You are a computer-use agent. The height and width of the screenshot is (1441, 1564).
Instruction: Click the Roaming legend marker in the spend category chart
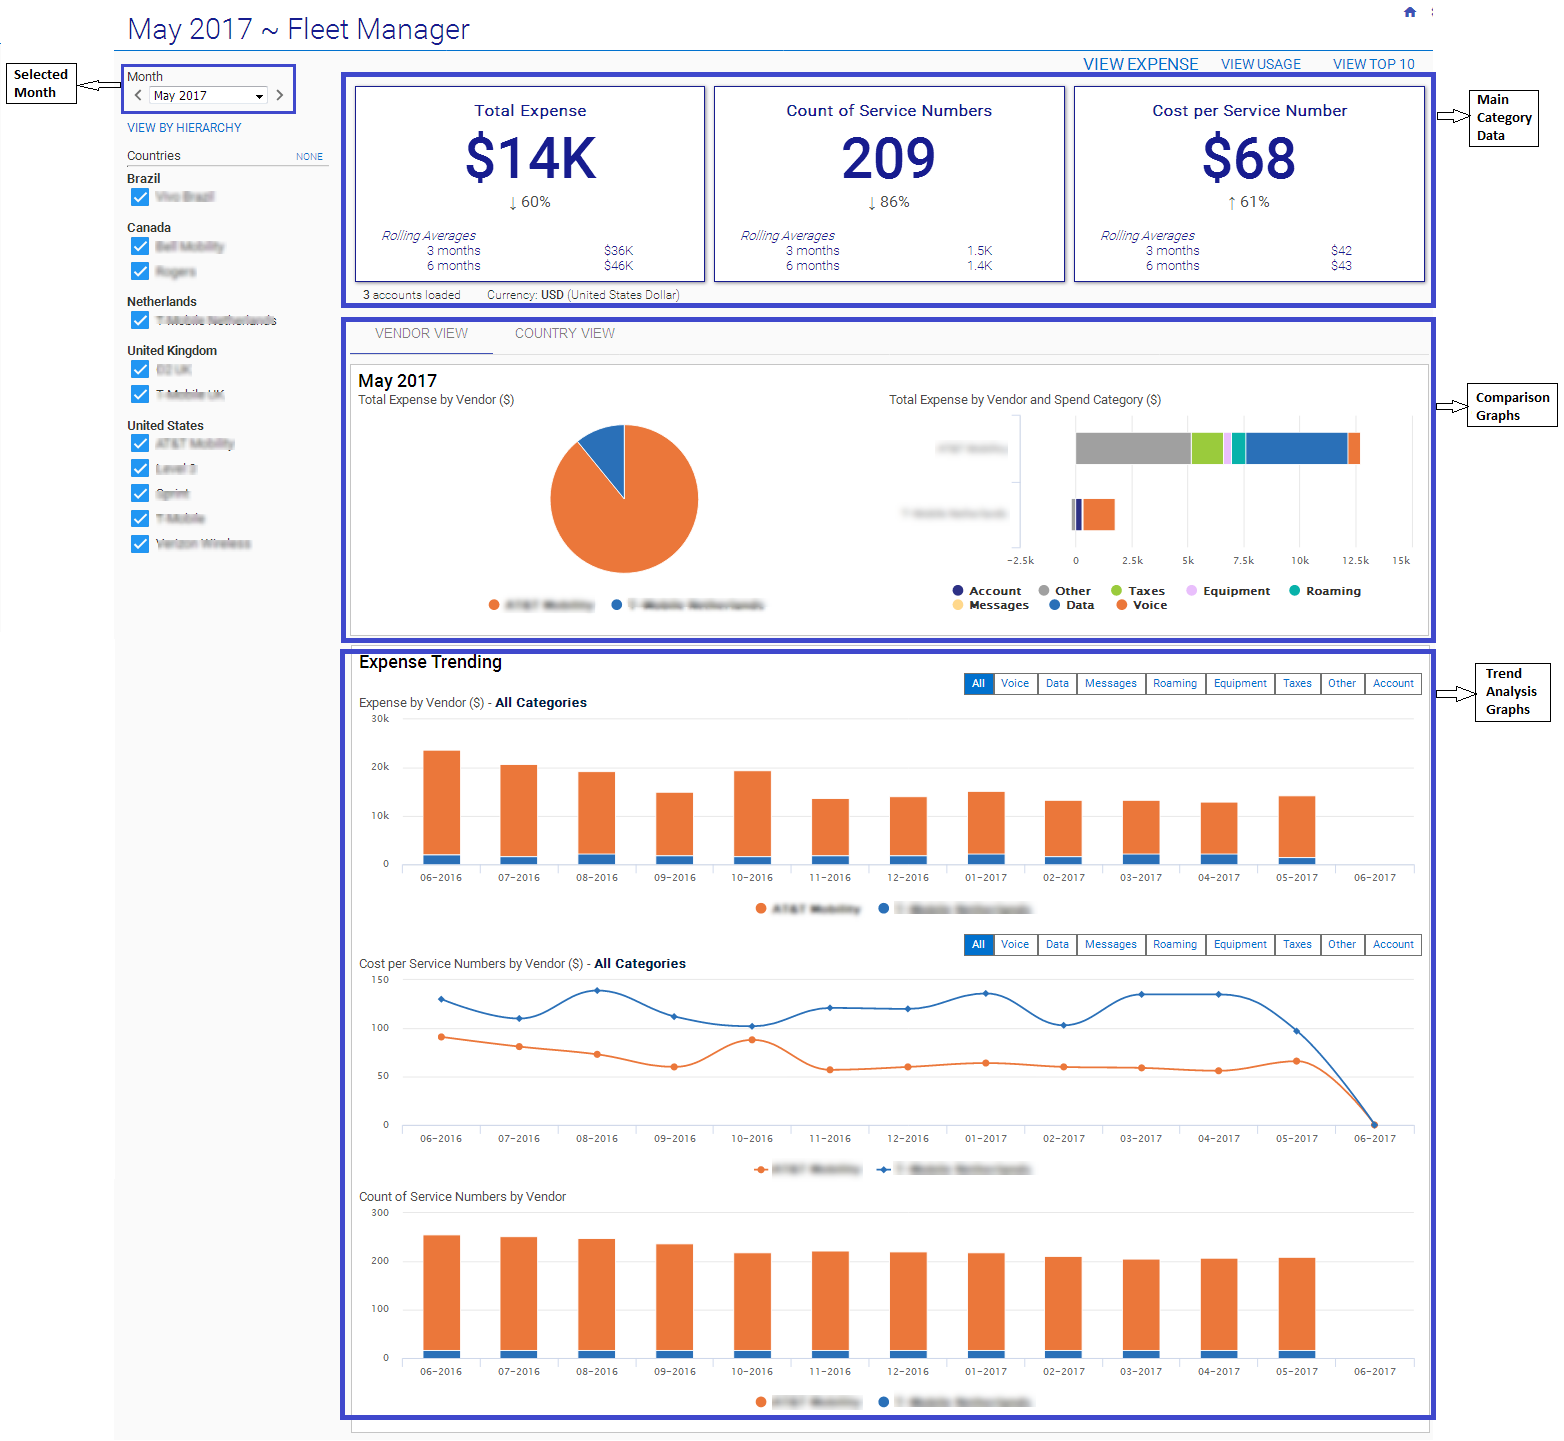[1294, 591]
